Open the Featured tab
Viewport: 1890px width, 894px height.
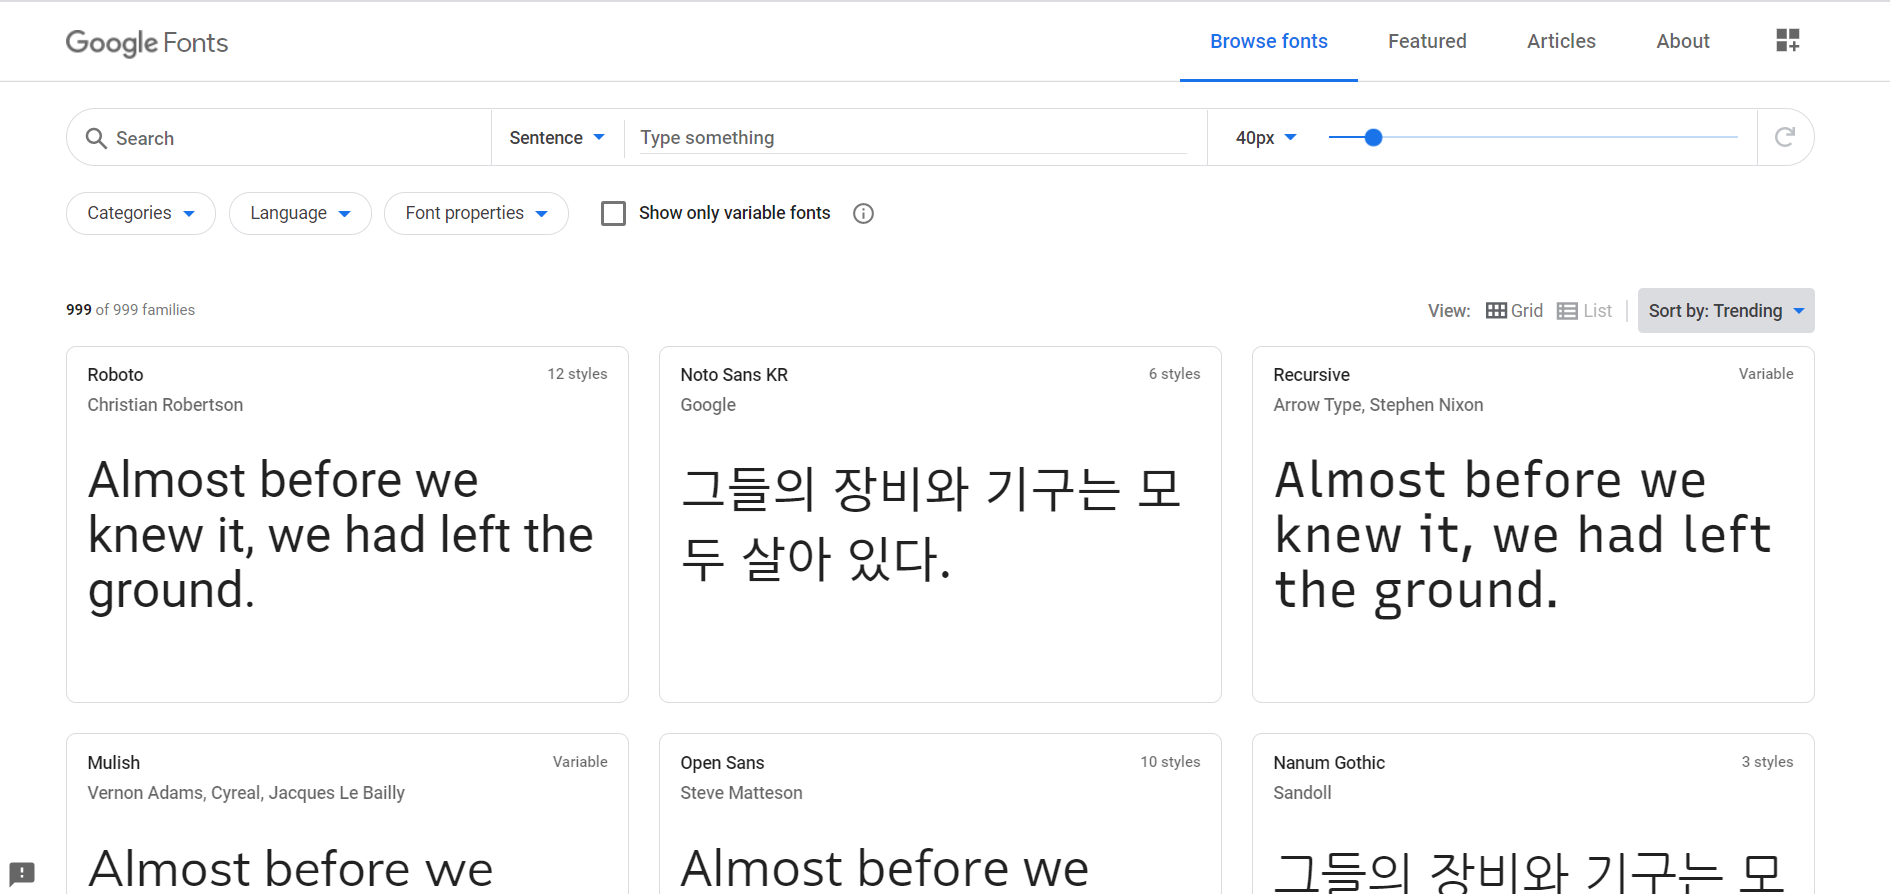point(1427,41)
